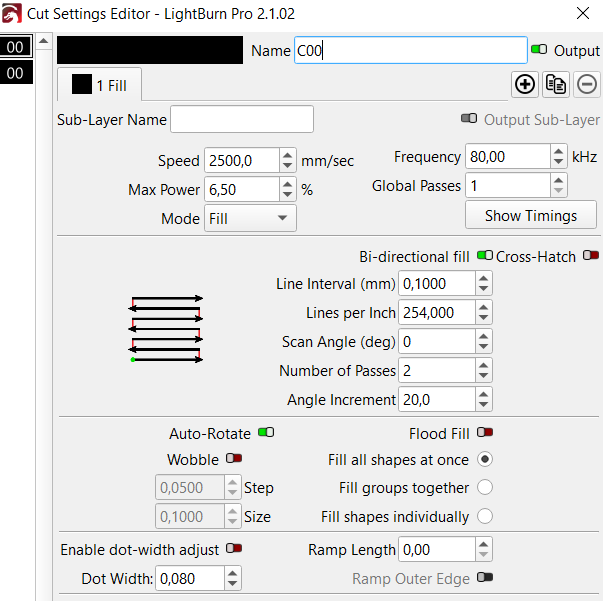Image resolution: width=603 pixels, height=601 pixels.
Task: Click the Max Power field 6,50
Action: tap(242, 189)
